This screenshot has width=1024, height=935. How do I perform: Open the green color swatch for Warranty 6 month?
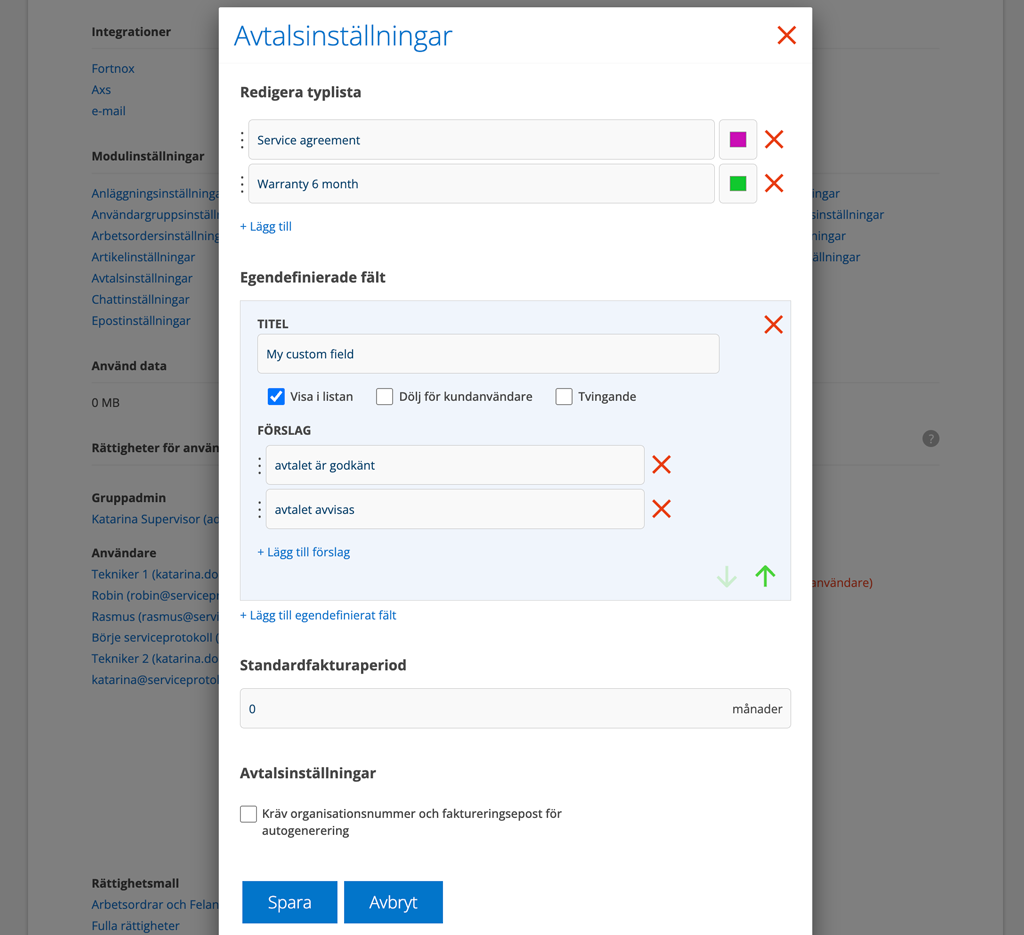click(738, 184)
